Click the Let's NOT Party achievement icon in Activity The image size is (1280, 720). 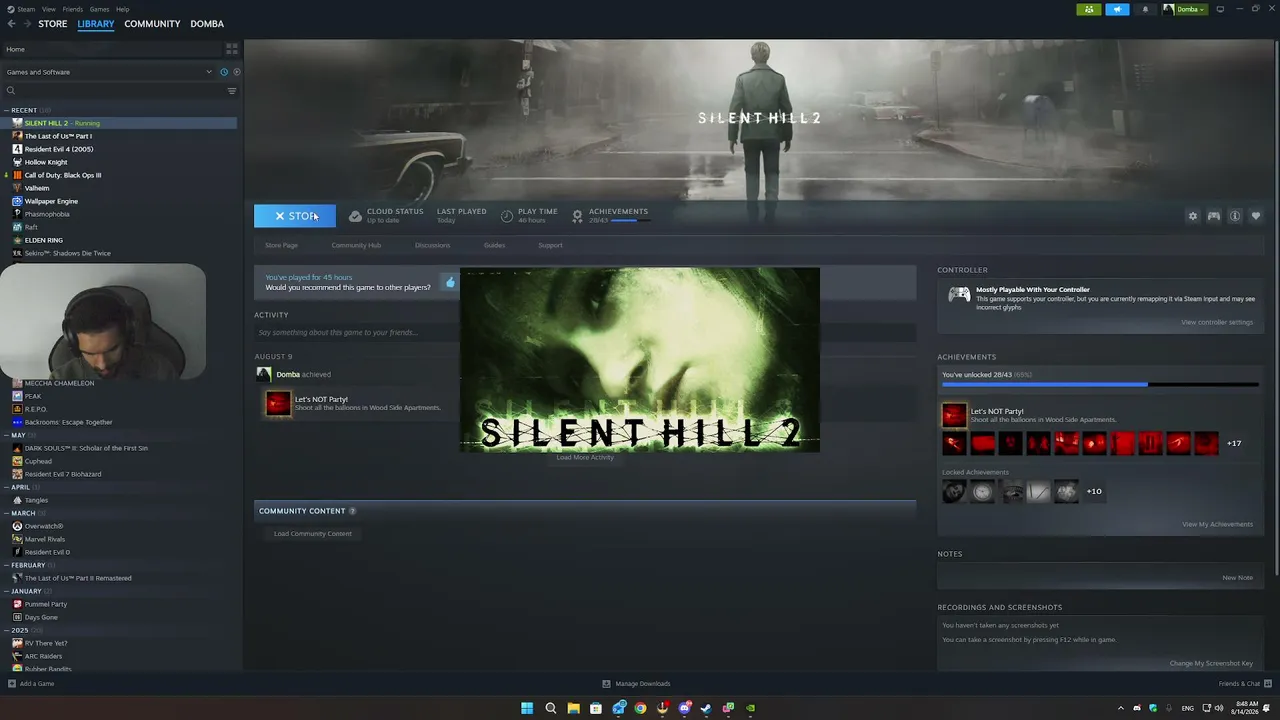[x=278, y=403]
